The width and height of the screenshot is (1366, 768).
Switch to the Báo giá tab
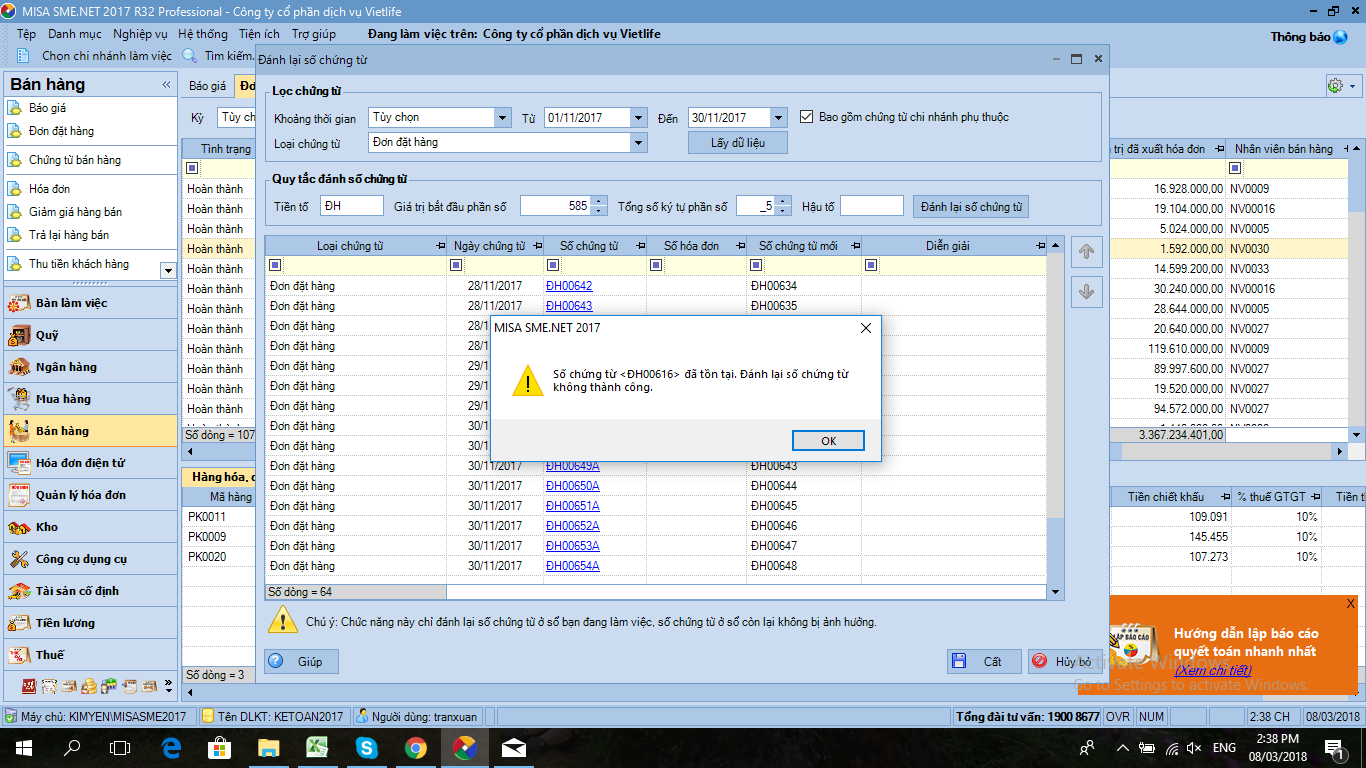pyautogui.click(x=207, y=86)
